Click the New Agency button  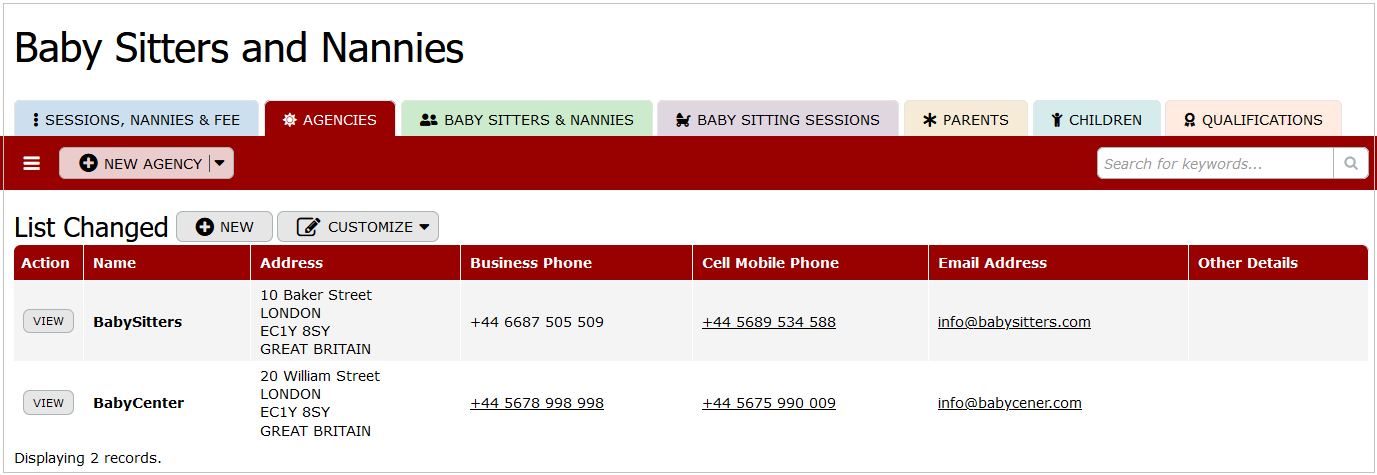coord(140,163)
